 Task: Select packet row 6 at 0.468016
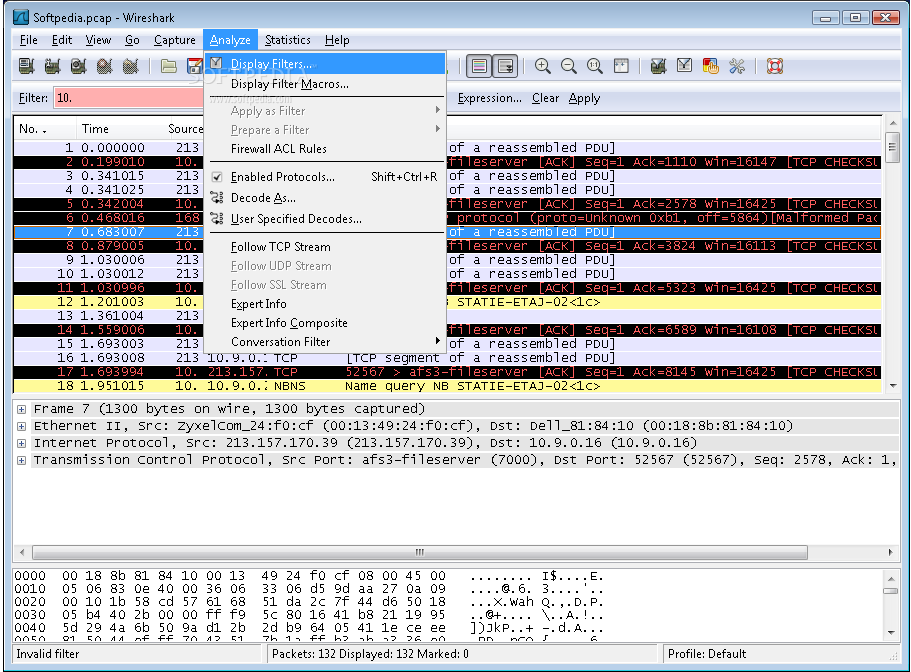[447, 218]
